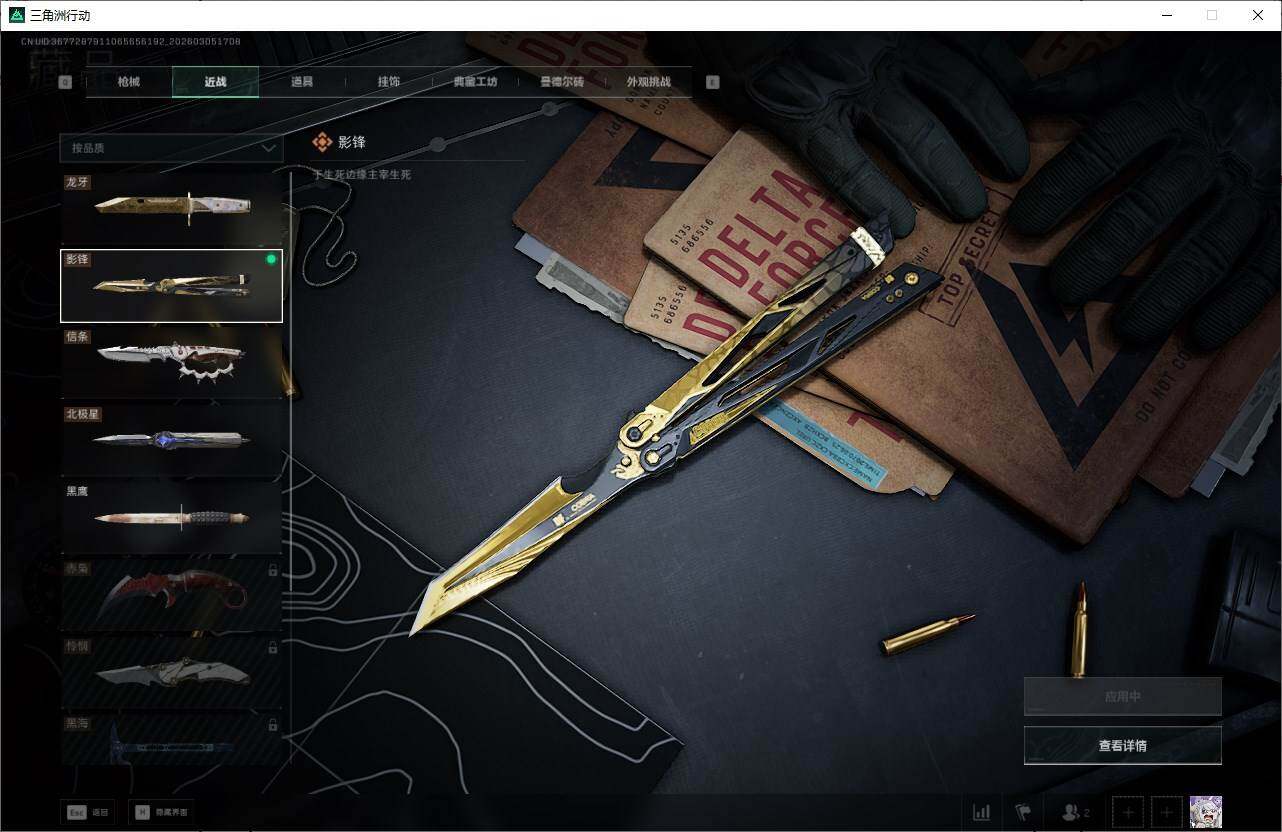Viewport: 1282px width, 832px height.
Task: Click the second empty squad slot plus
Action: (x=1166, y=812)
